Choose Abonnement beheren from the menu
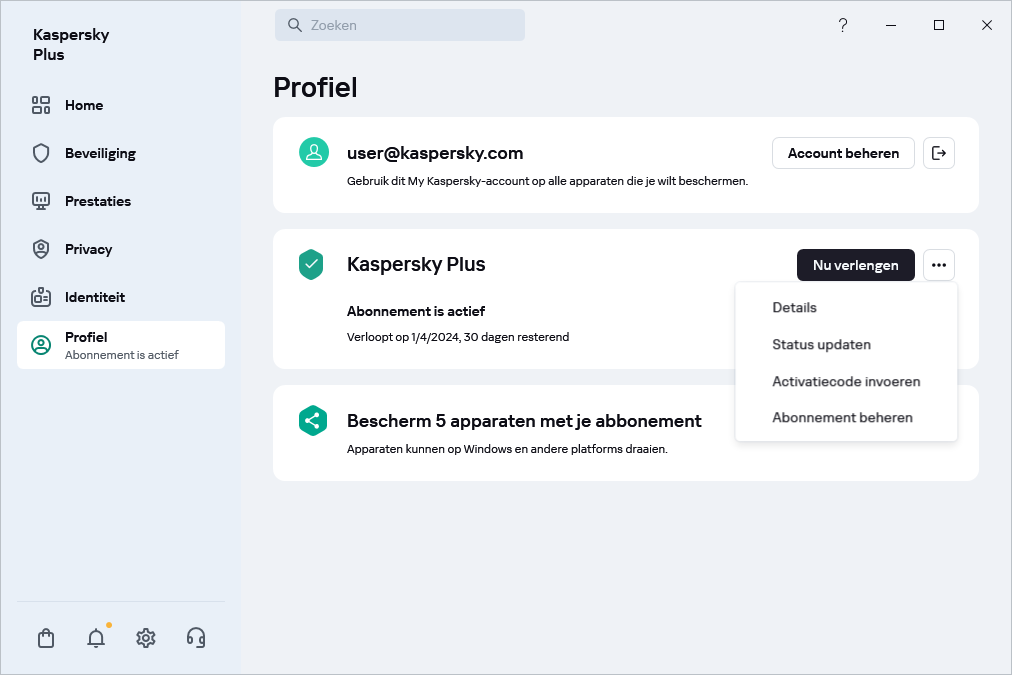 (842, 418)
